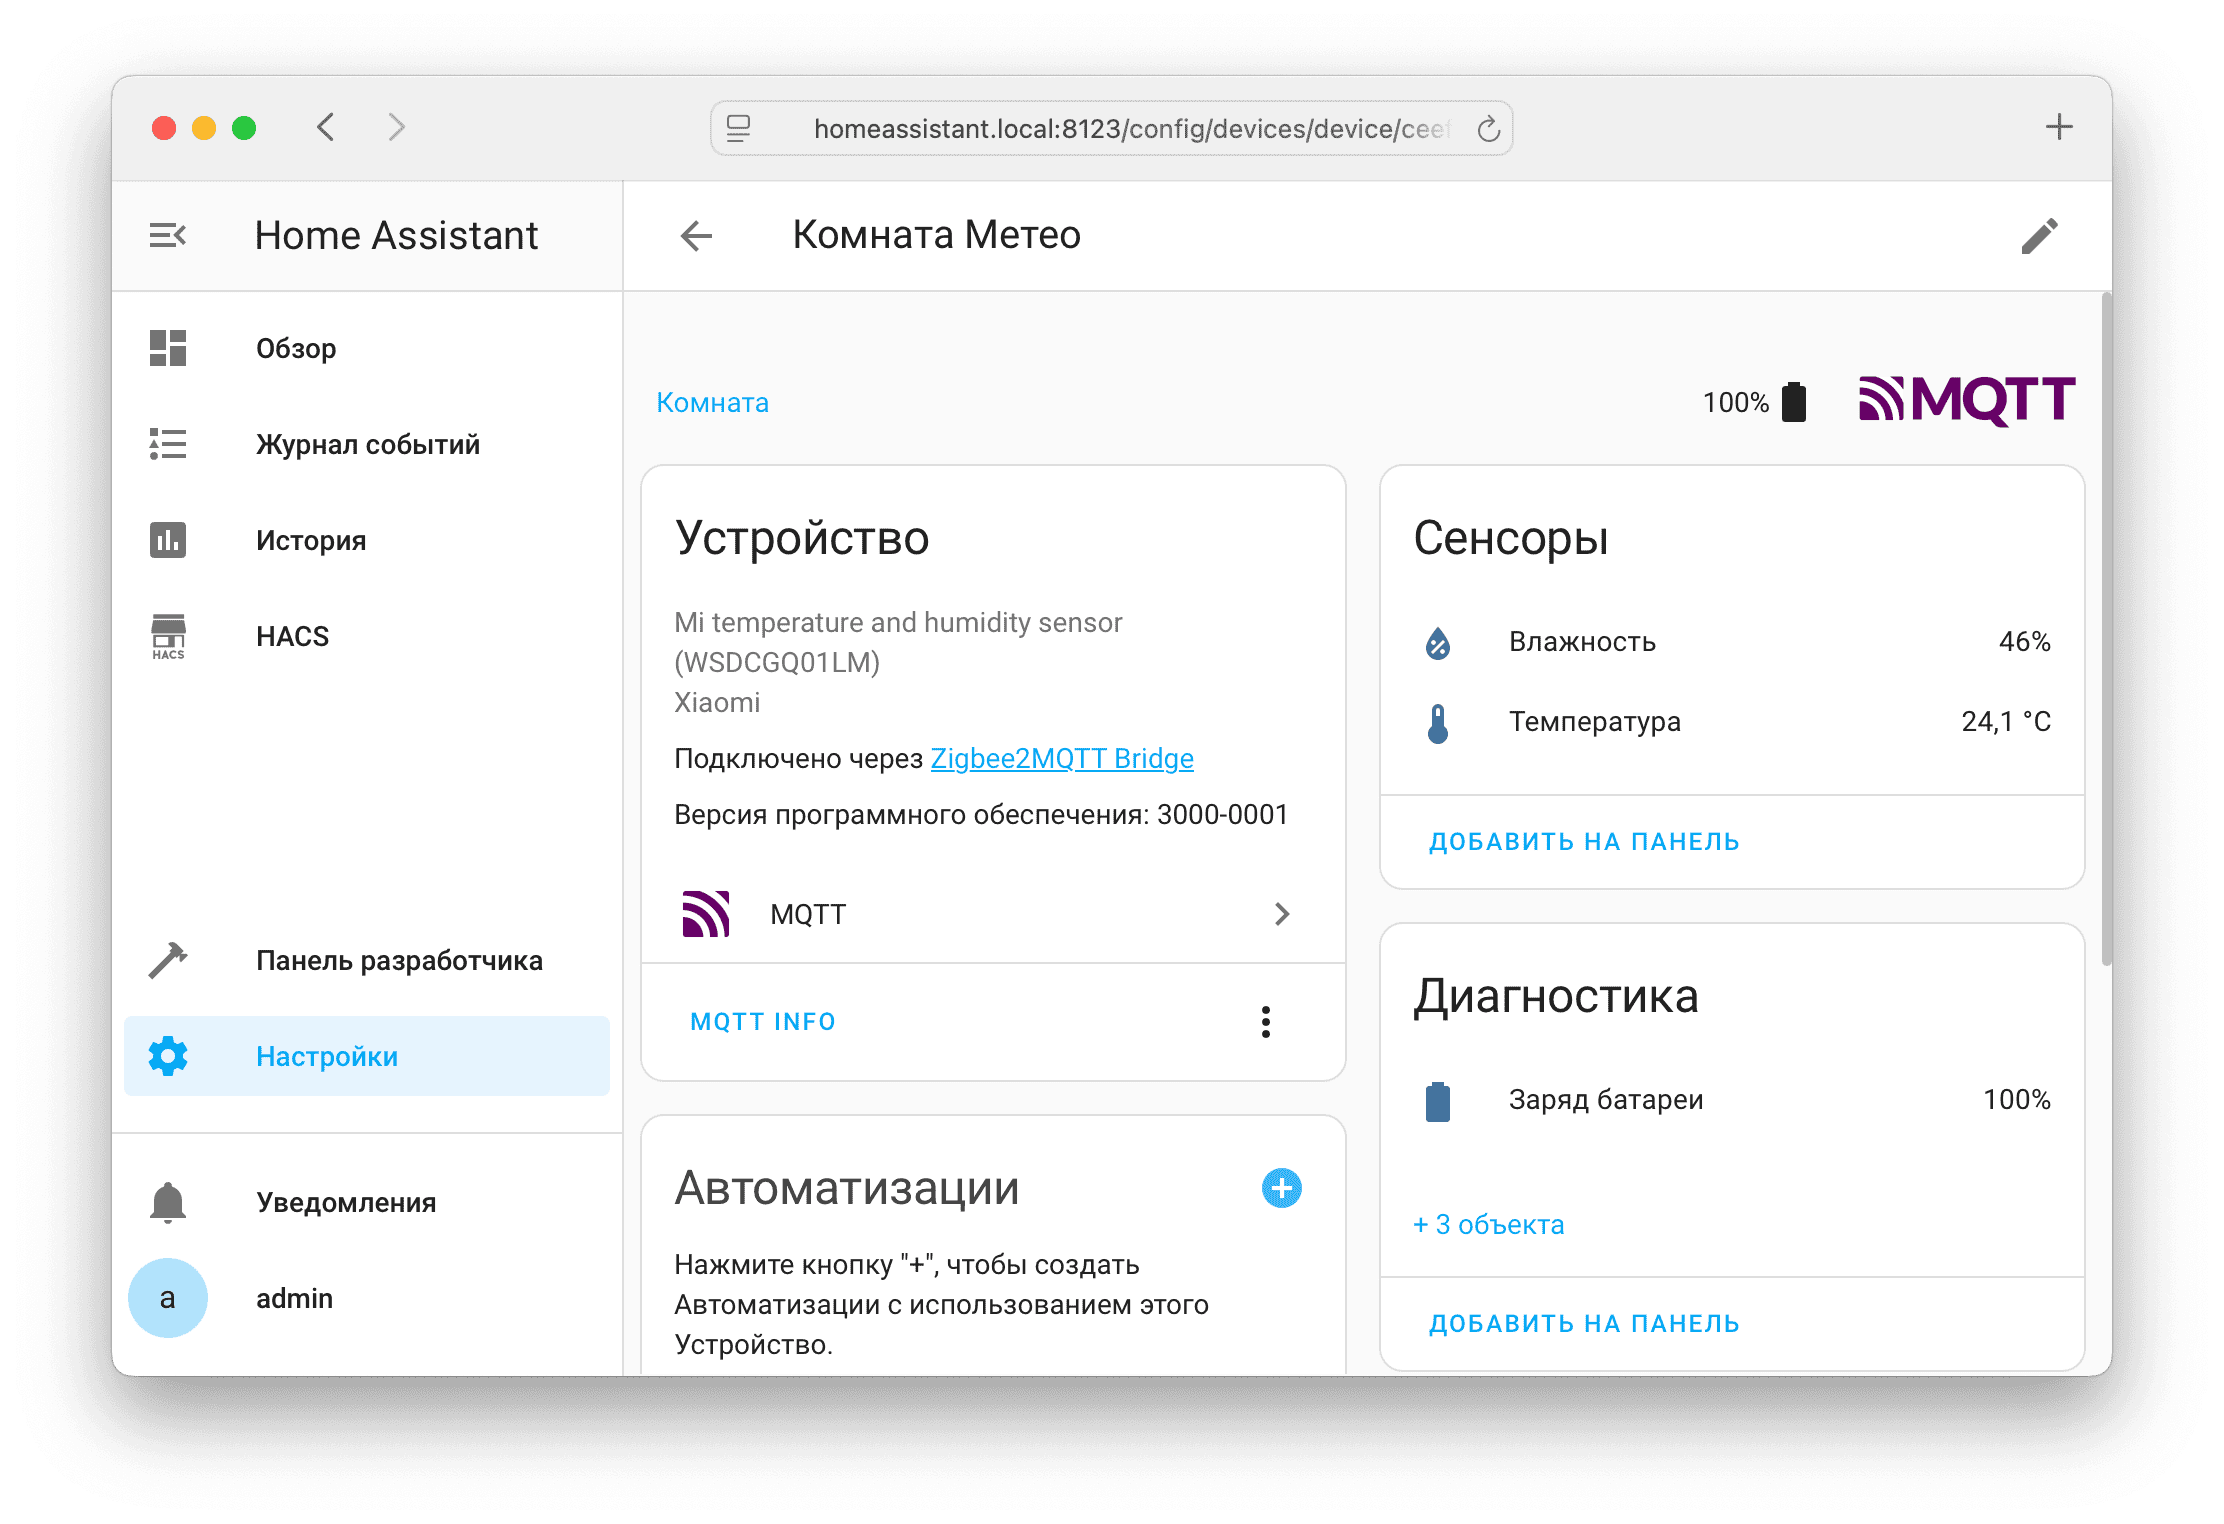Image resolution: width=2224 pixels, height=1524 pixels.
Task: Open the Zigbee2MQTT Bridge link
Action: coord(1062,759)
